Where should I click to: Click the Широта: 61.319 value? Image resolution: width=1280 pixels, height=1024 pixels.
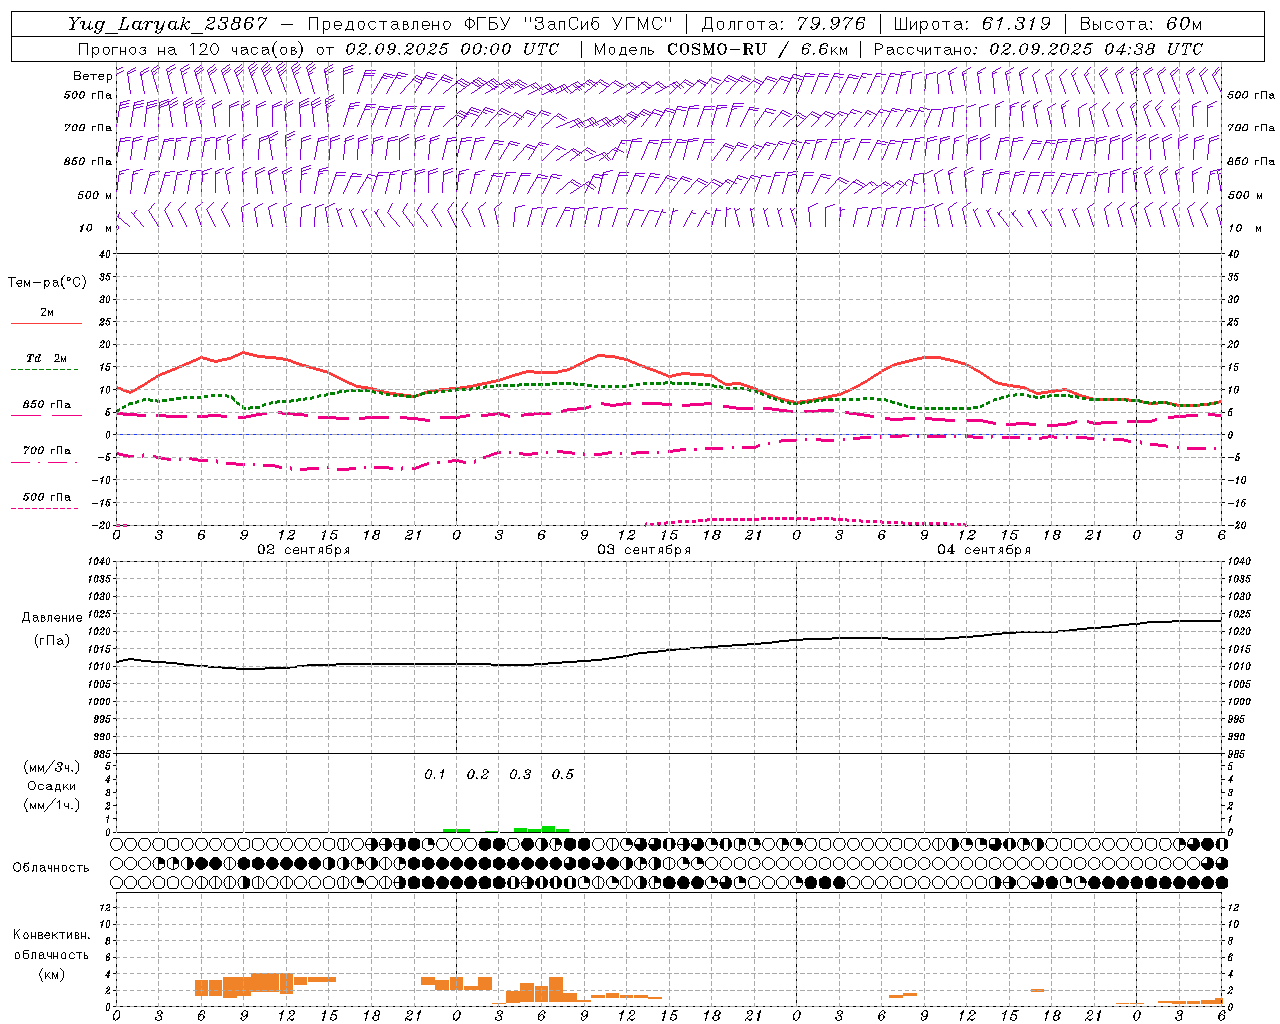[972, 24]
